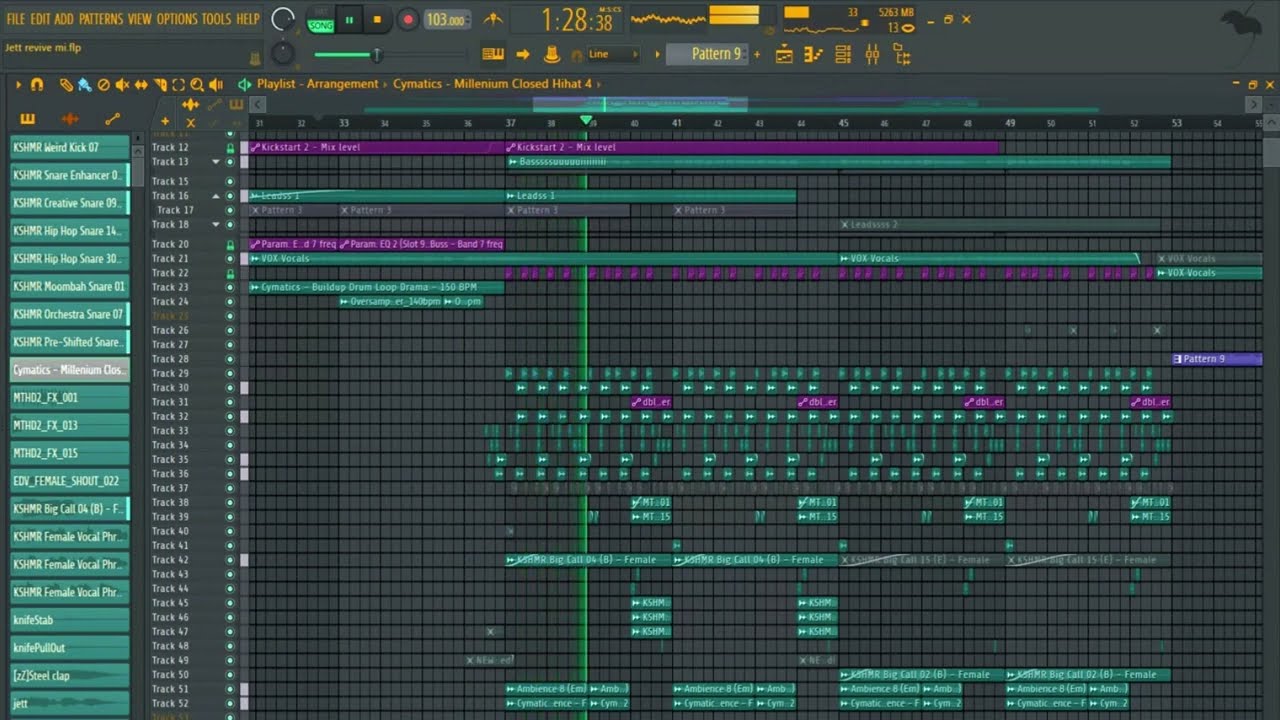Open the ADD menu
This screenshot has height=720, width=1280.
coord(64,19)
